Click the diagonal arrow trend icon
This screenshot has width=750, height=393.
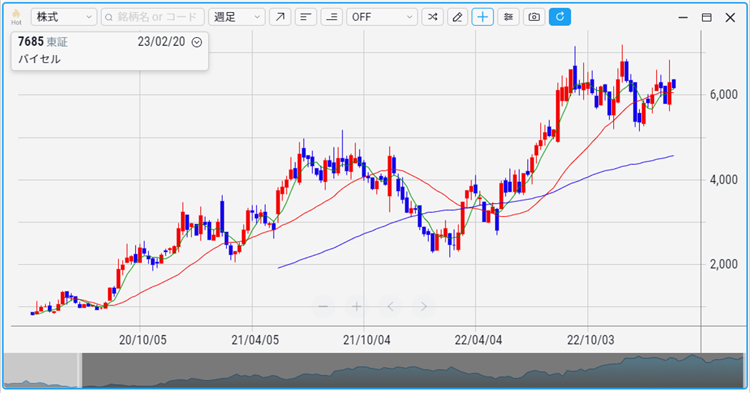point(280,17)
